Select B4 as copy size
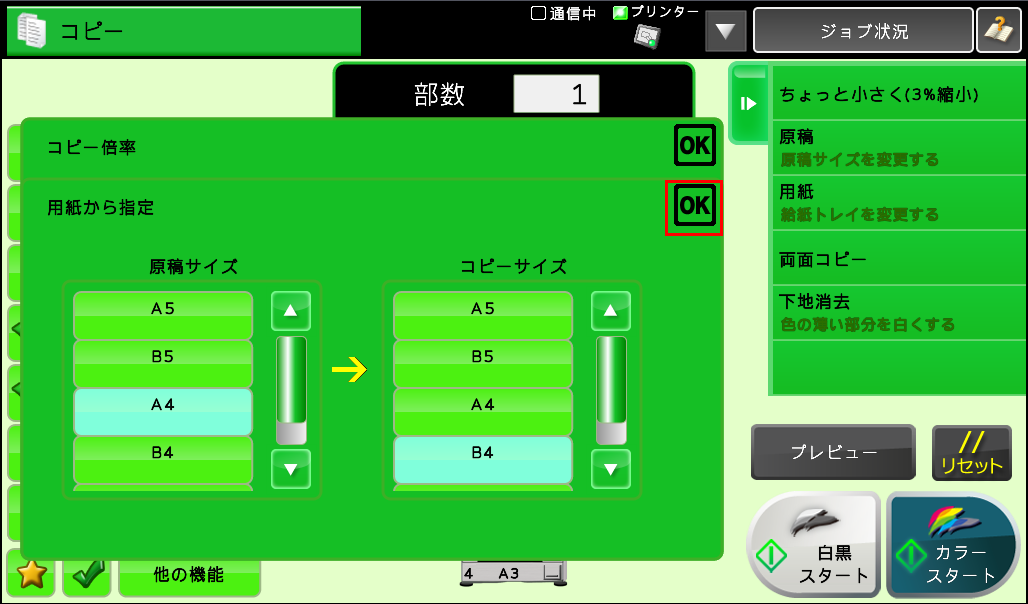 (483, 460)
